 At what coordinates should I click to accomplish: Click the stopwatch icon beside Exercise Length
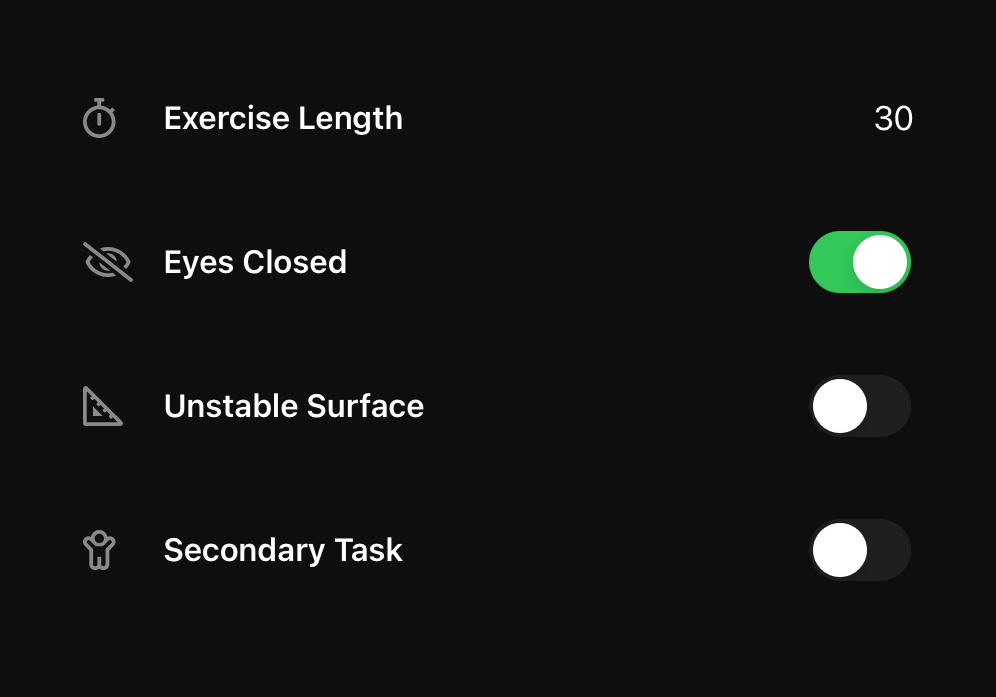99,117
